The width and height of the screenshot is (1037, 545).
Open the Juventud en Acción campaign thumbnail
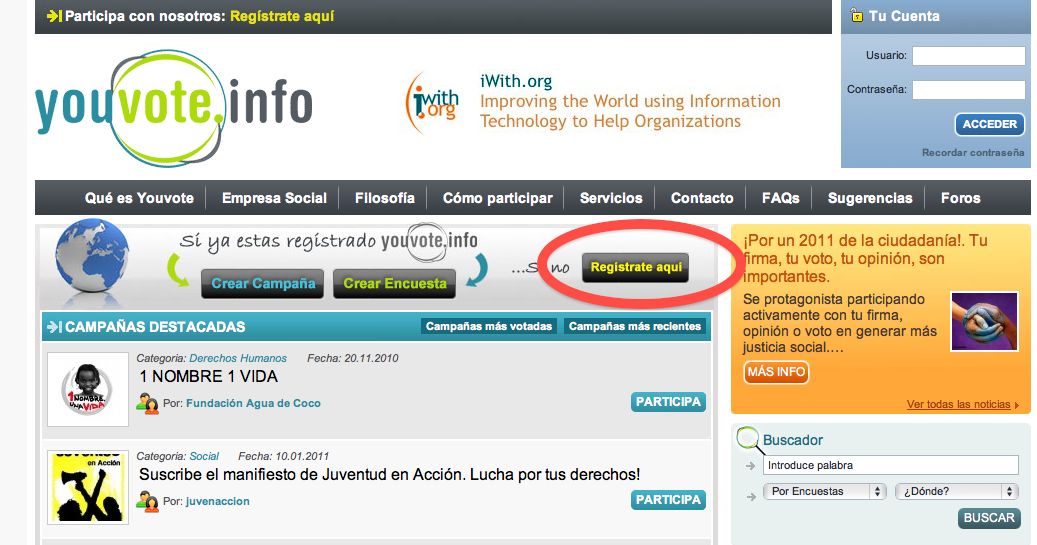(88, 487)
